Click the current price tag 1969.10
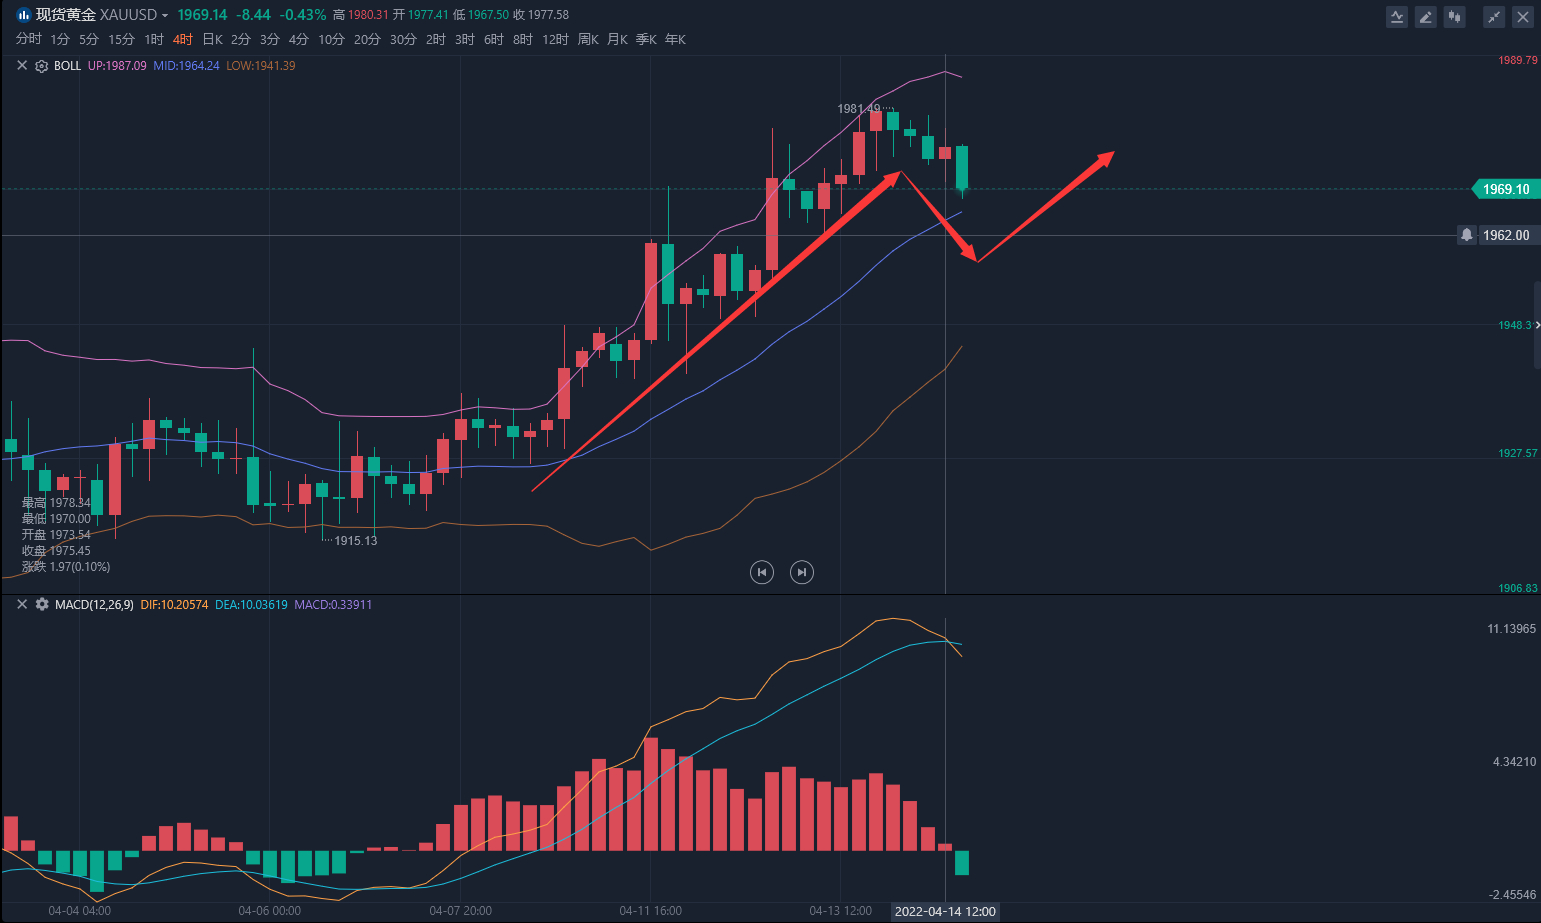Viewport: 1541px width, 923px height. pos(1506,189)
